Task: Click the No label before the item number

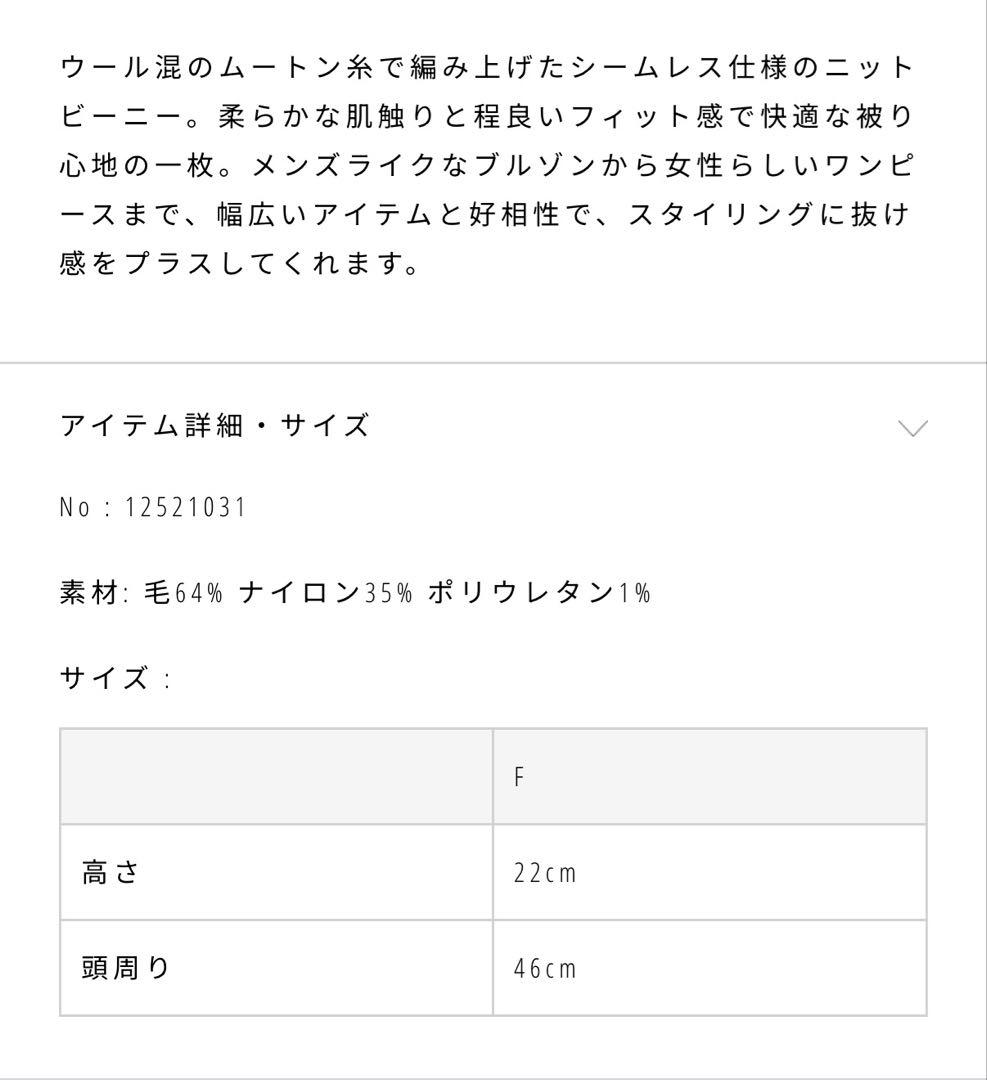Action: (x=75, y=508)
